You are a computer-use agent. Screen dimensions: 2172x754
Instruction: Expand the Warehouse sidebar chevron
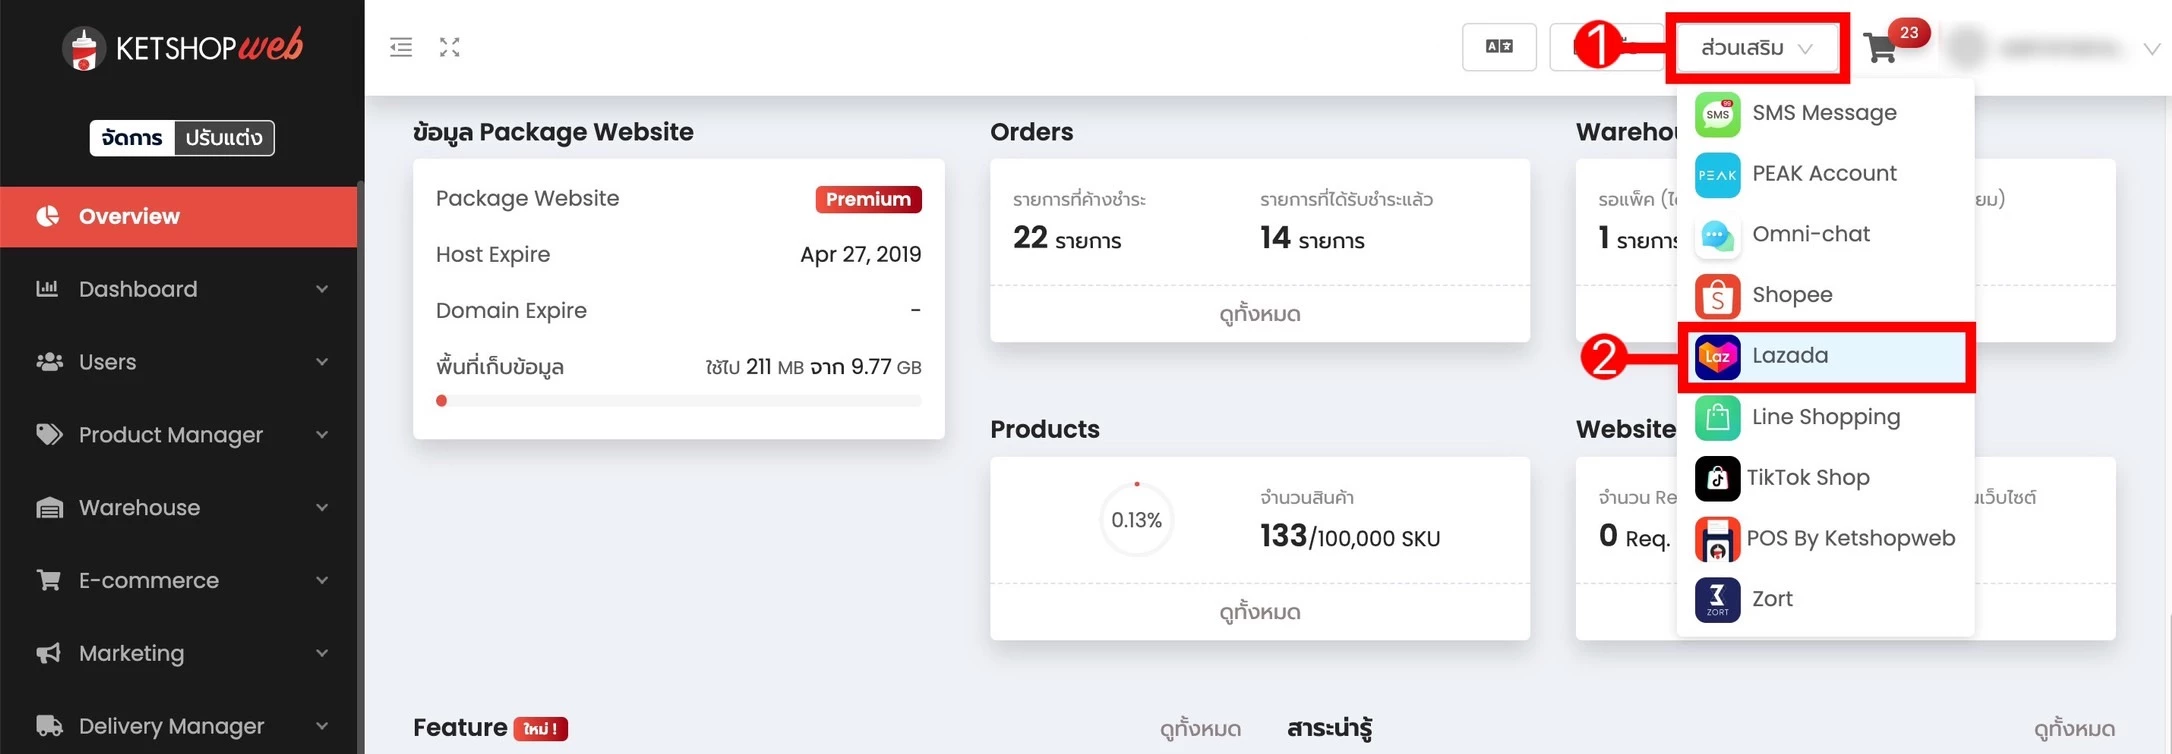[x=322, y=508]
